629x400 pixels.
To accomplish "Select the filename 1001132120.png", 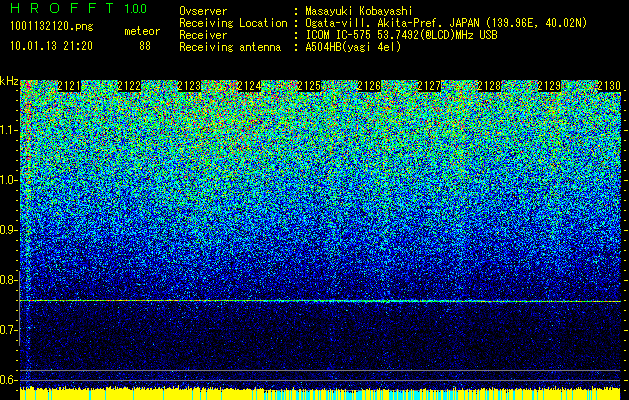I will pyautogui.click(x=52, y=27).
